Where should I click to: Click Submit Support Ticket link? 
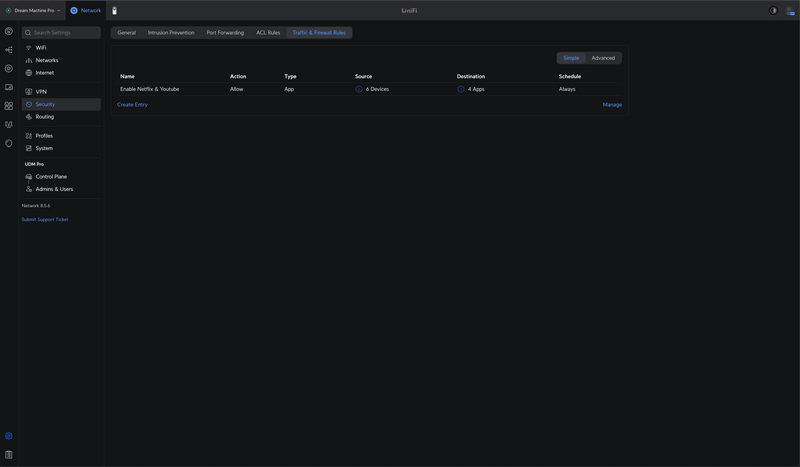tap(45, 219)
